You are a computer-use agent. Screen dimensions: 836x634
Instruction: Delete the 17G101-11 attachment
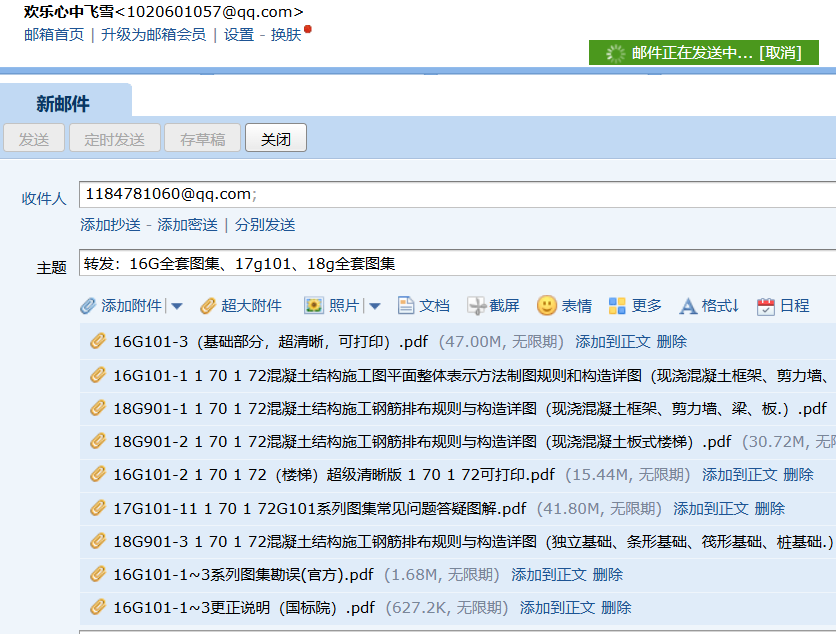[x=770, y=508]
